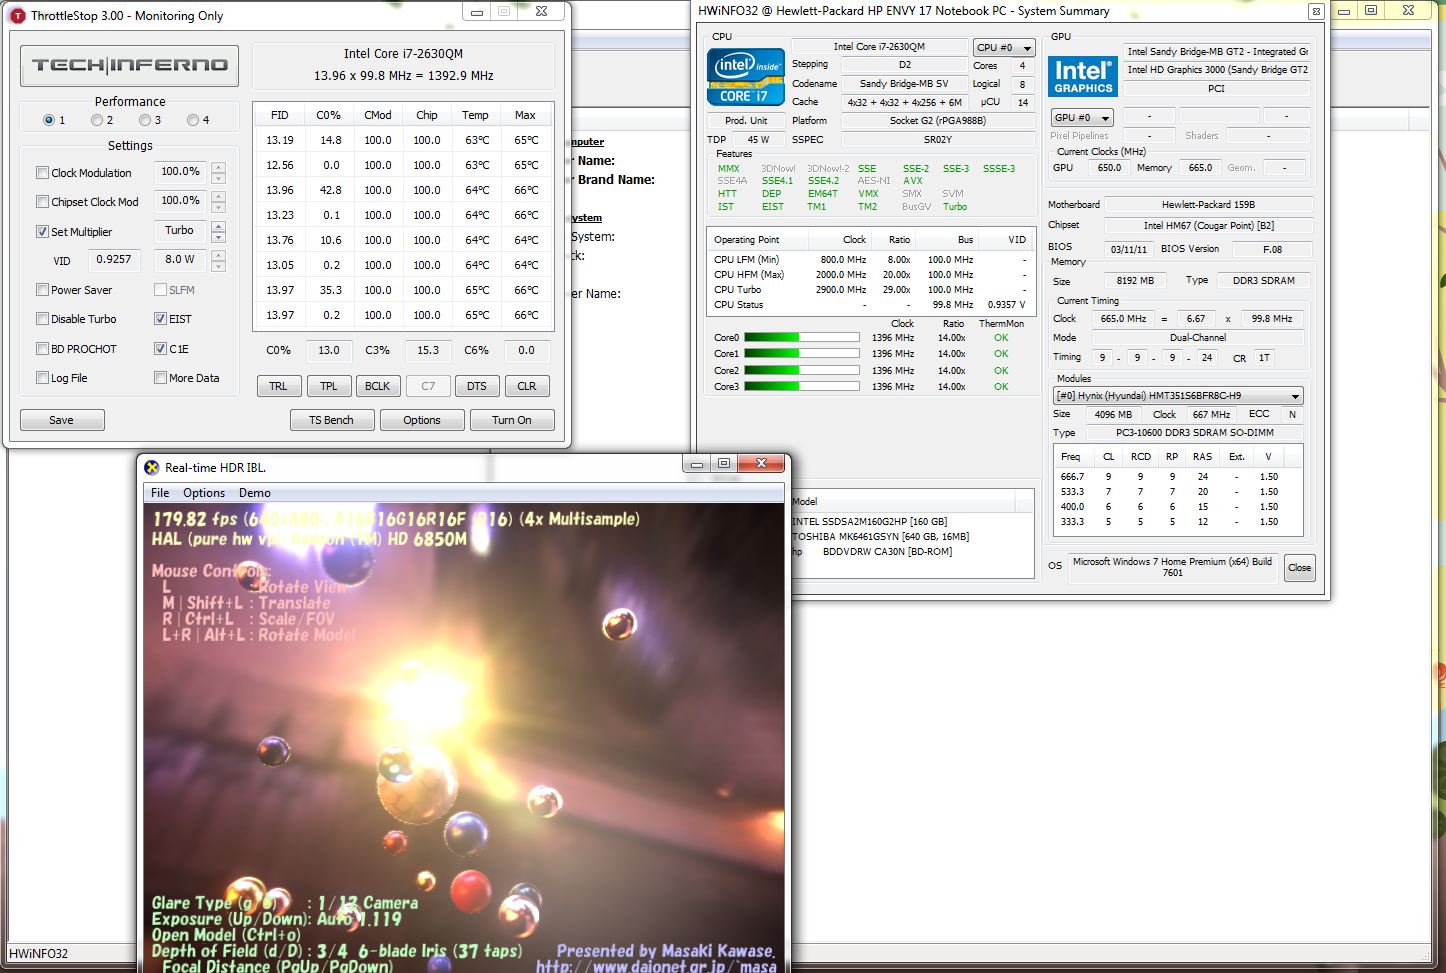Viewport: 1446px width, 973px height.
Task: Open the CPU #0 selector dropdown
Action: tap(1003, 48)
